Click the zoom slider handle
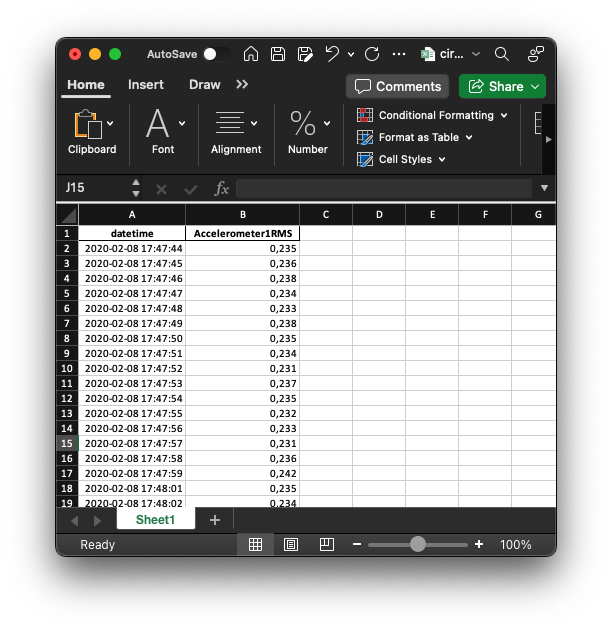Viewport: 612px width, 630px height. [x=418, y=545]
